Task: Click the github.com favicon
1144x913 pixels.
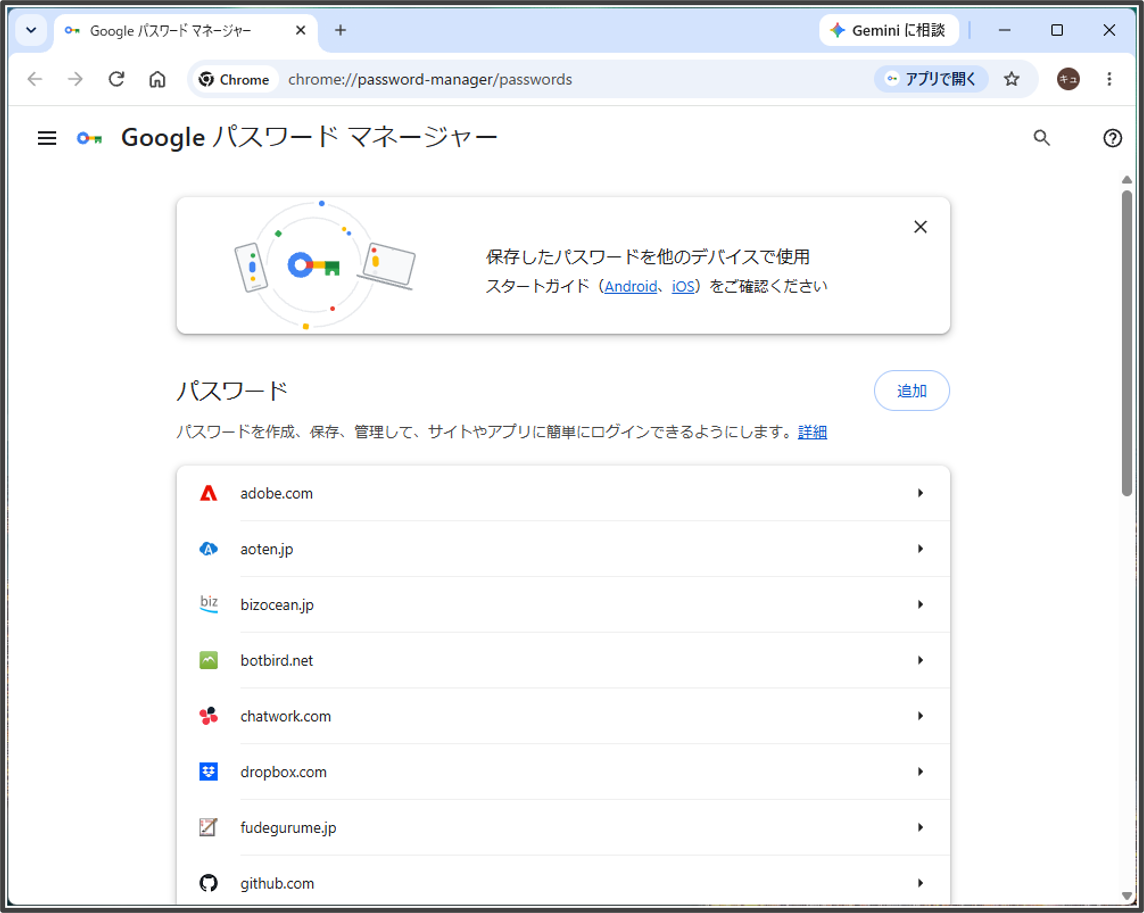Action: click(209, 883)
